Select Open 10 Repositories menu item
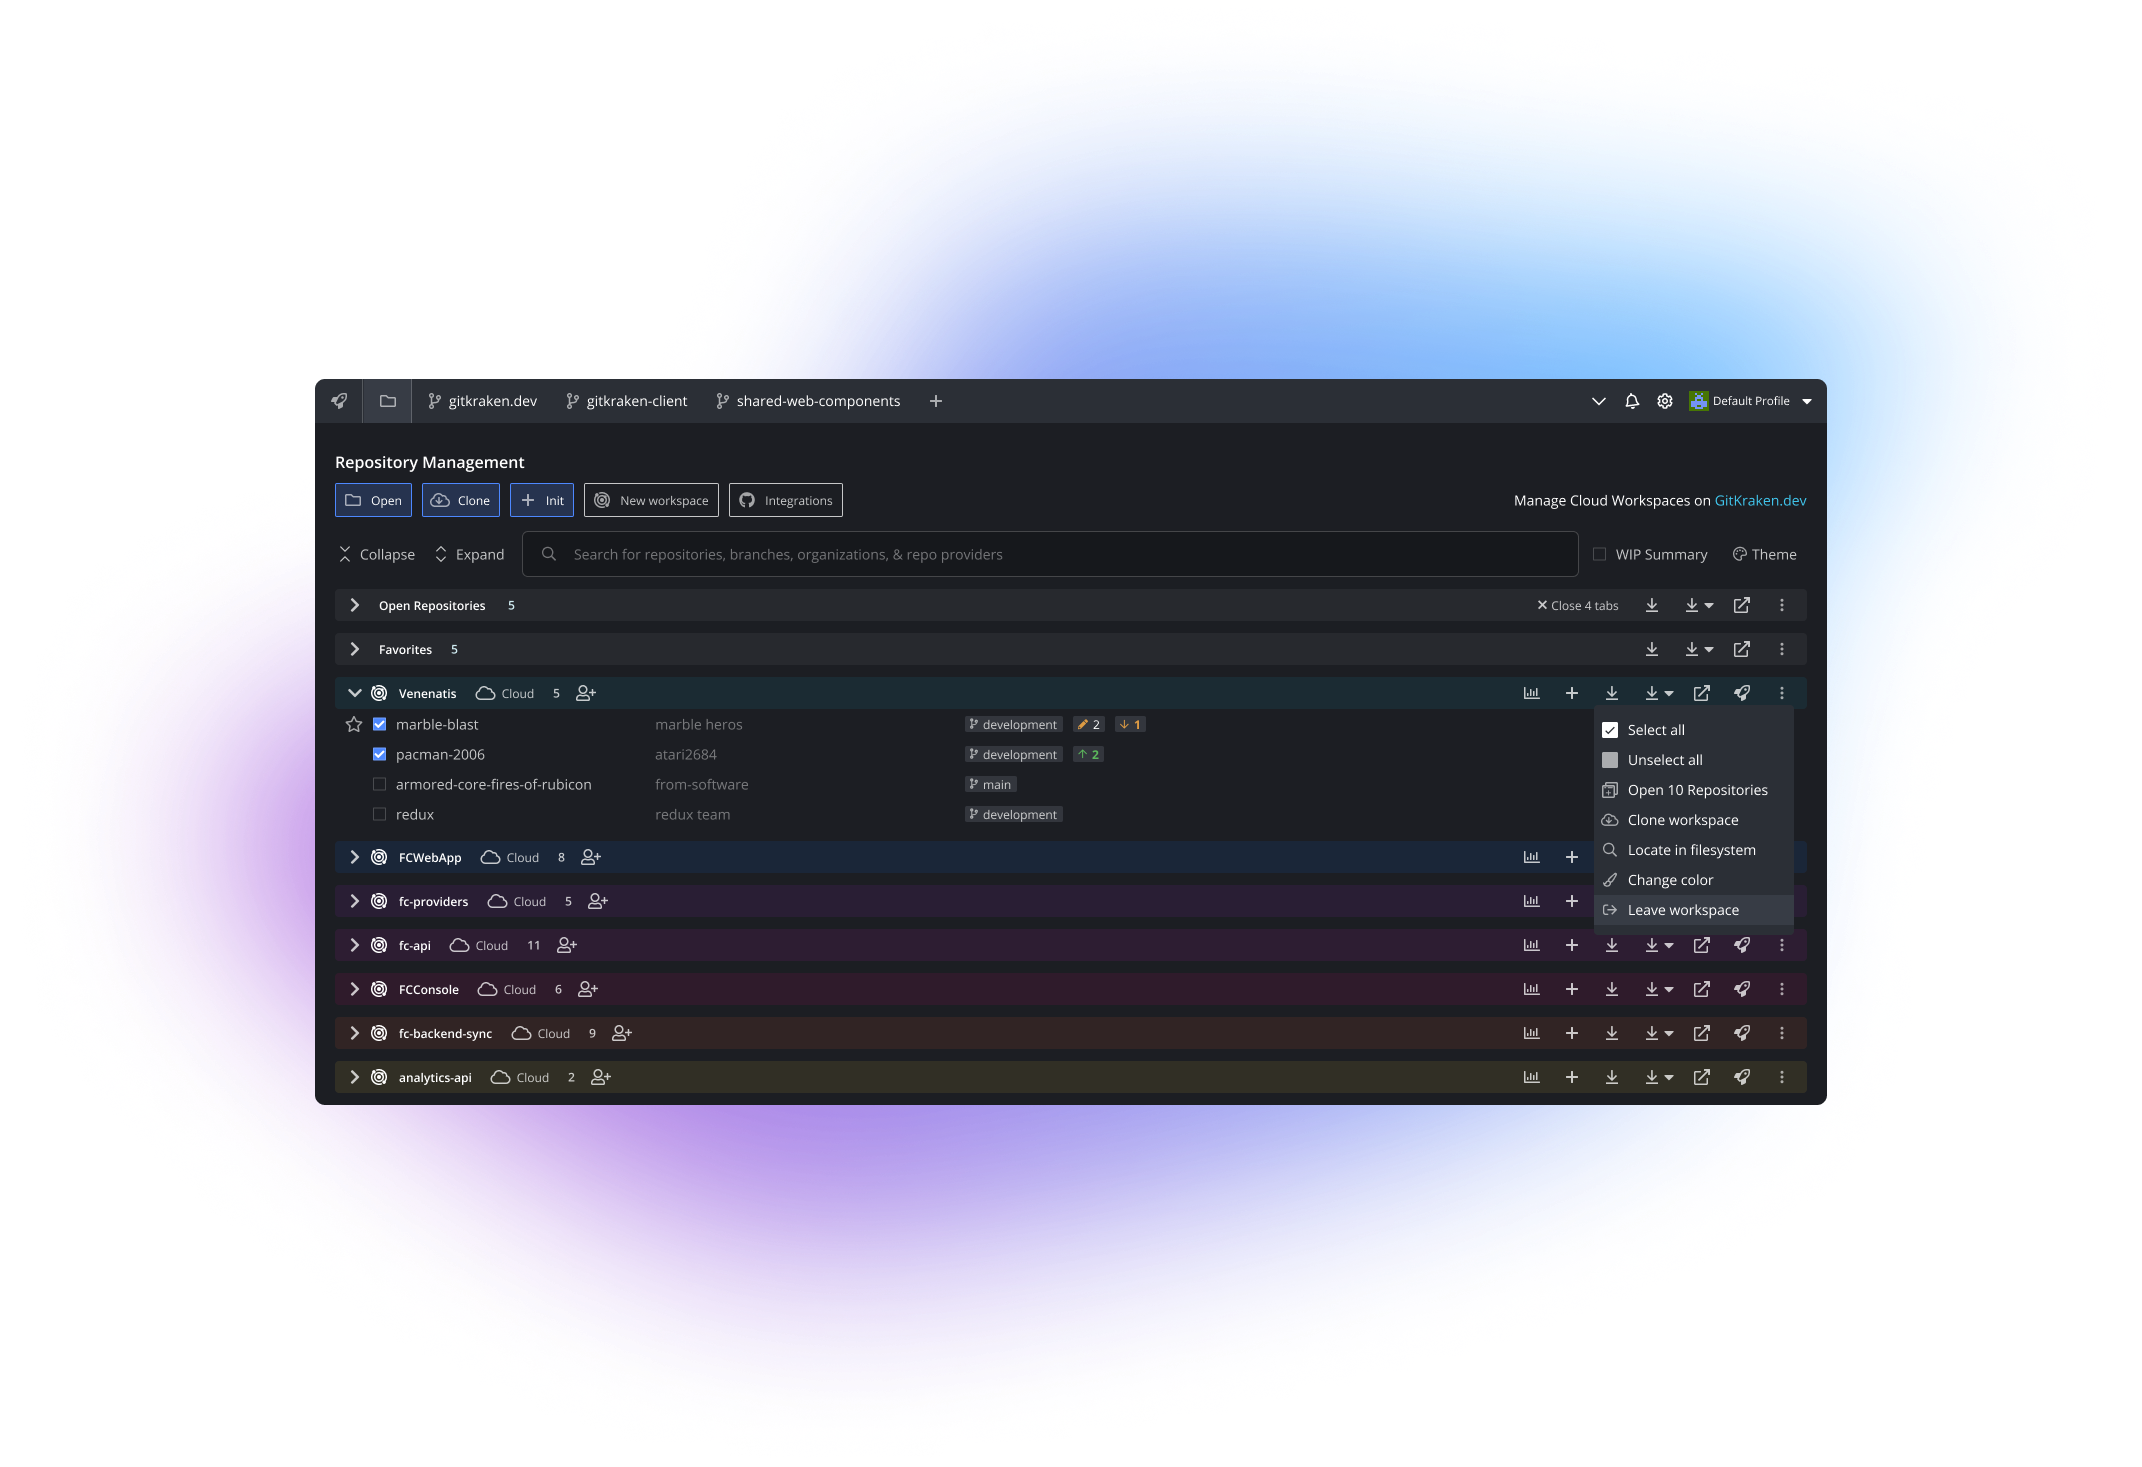 pyautogui.click(x=1693, y=790)
